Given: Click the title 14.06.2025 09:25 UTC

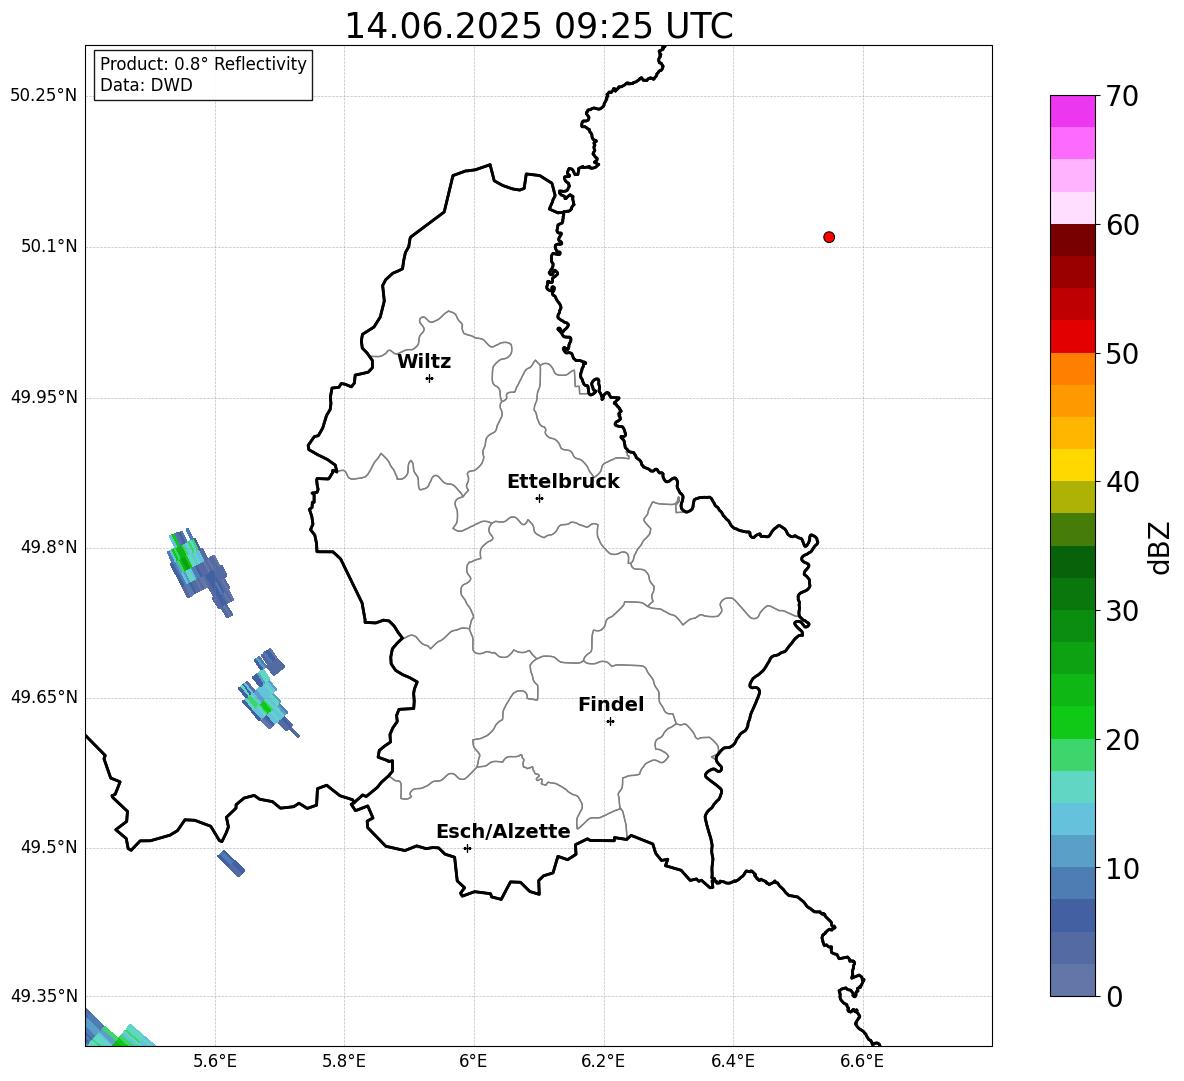Looking at the screenshot, I should (538, 26).
